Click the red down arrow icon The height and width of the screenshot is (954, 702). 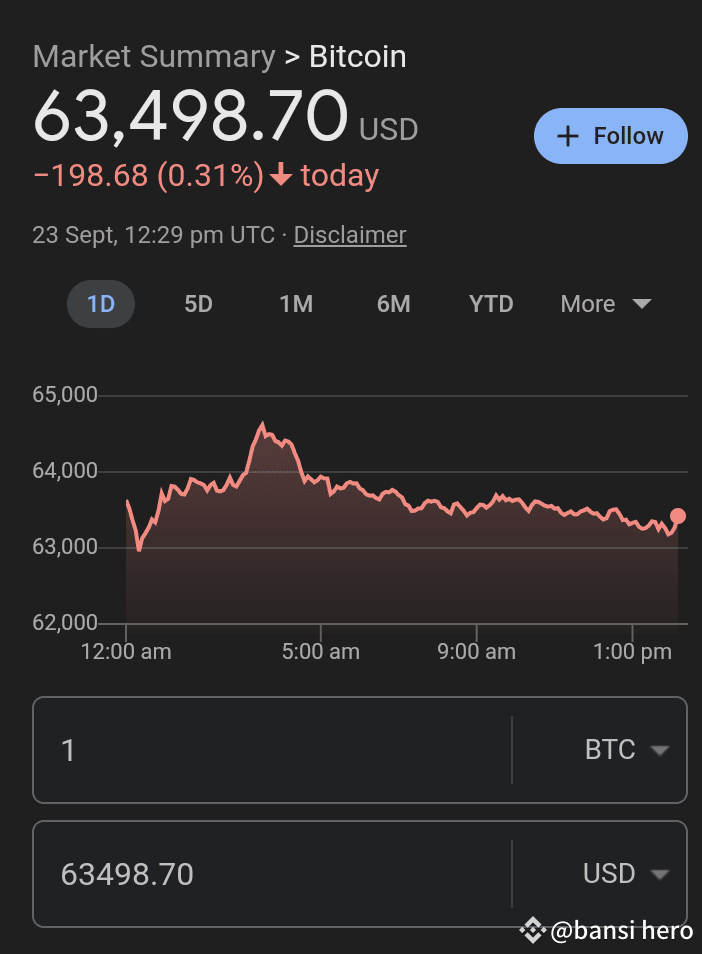tap(281, 177)
